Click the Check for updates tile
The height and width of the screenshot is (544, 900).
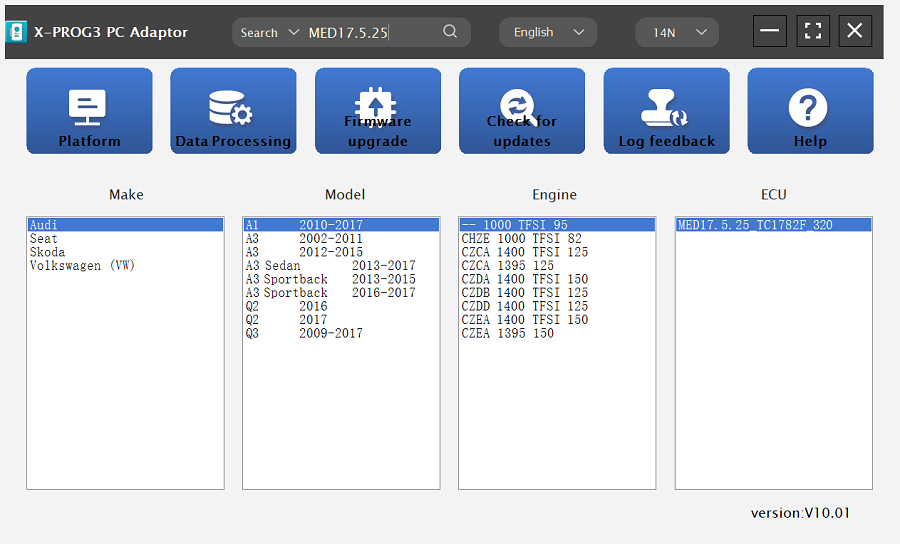(x=521, y=111)
